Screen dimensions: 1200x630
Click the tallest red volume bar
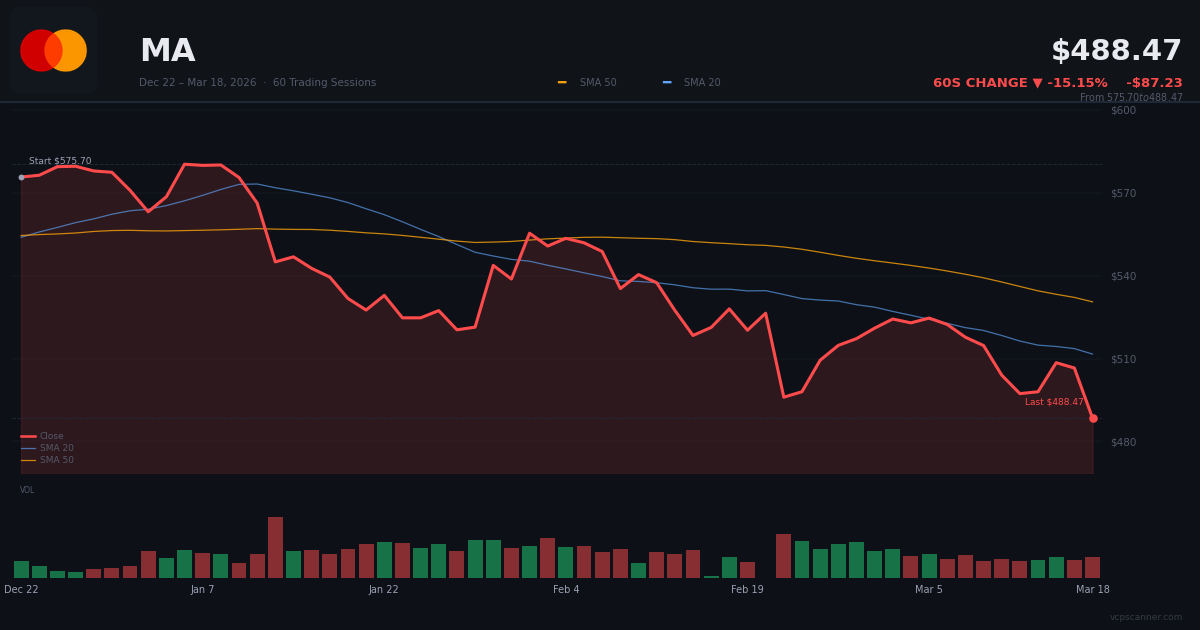tap(275, 547)
